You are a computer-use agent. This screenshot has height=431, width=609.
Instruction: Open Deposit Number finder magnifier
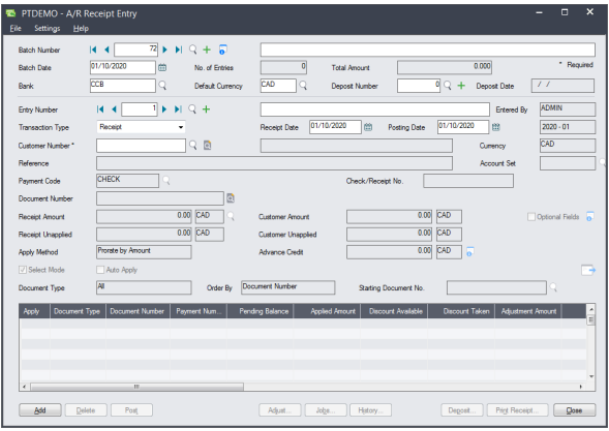coord(447,85)
